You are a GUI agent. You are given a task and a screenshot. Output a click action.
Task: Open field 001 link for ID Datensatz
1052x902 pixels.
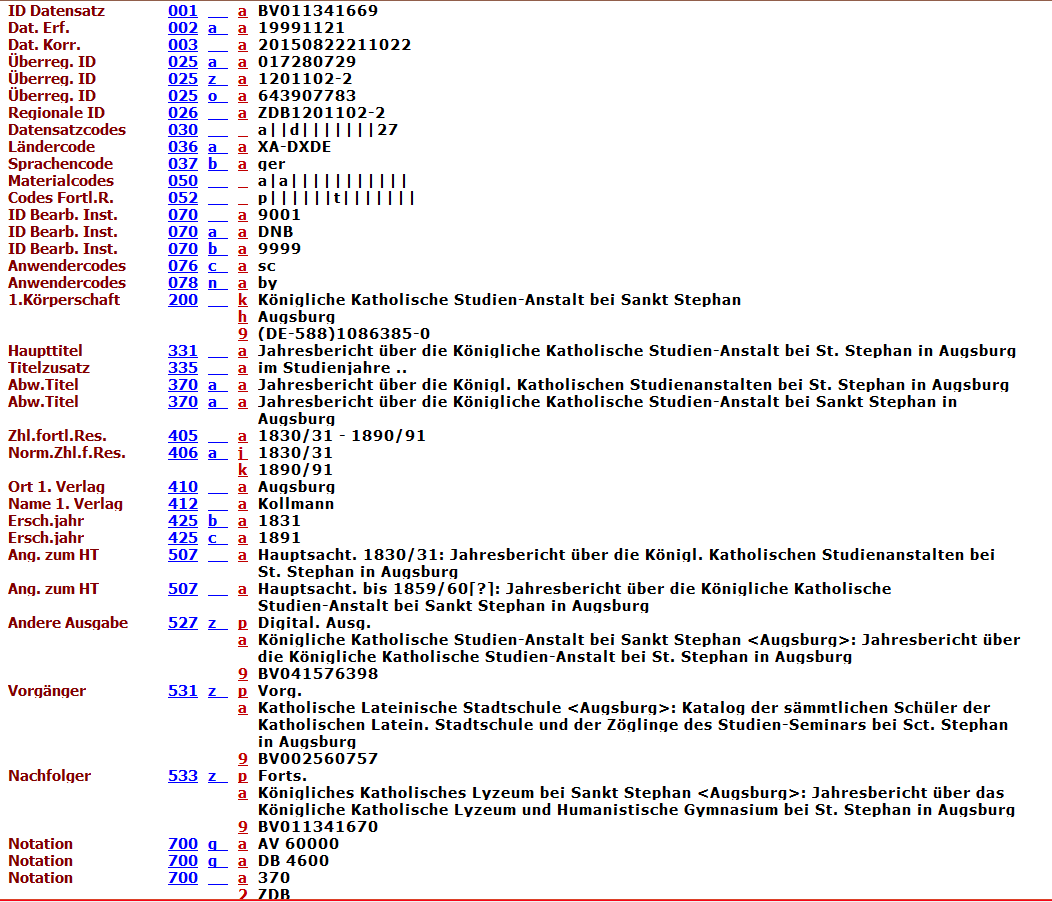183,11
